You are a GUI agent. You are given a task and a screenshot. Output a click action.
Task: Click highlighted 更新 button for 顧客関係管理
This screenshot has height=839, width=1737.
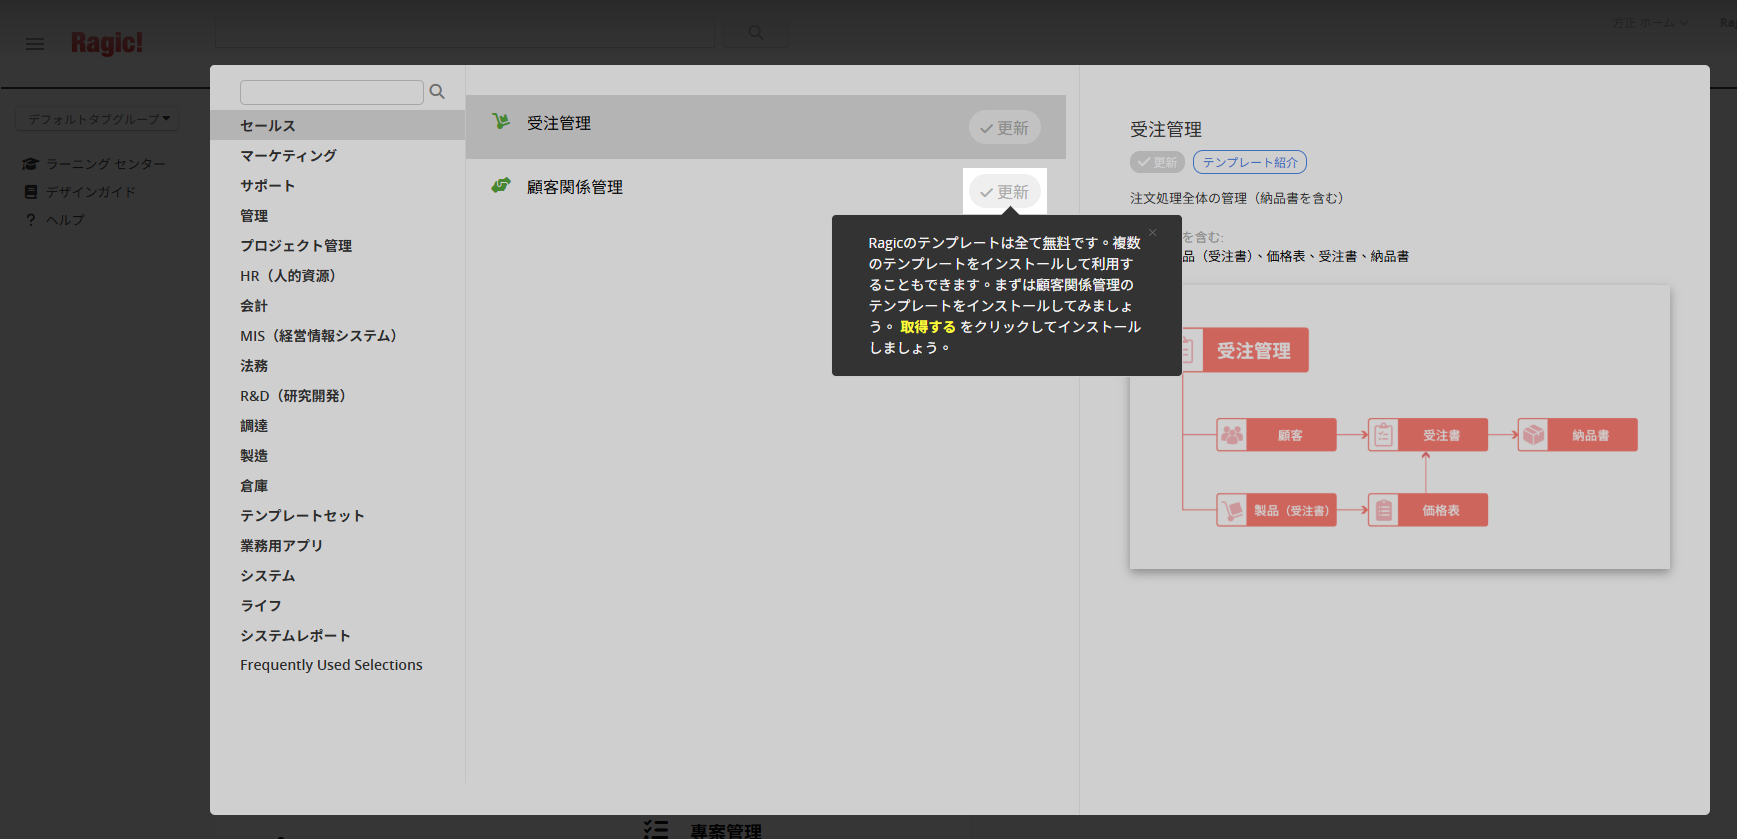coord(1004,192)
